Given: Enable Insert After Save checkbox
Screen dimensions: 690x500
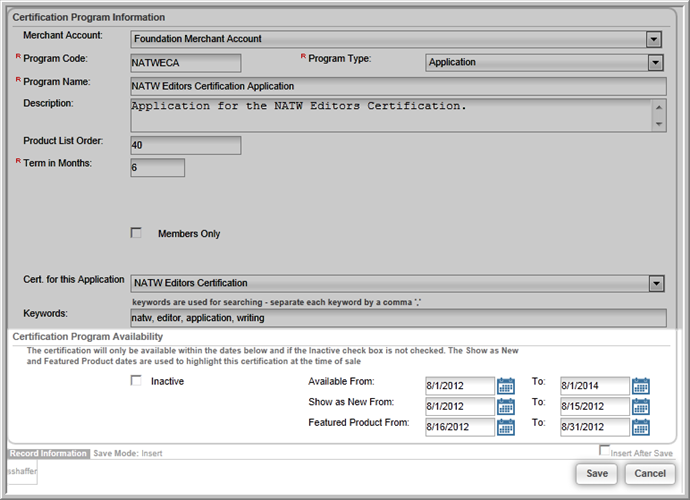Looking at the screenshot, I should 604,450.
